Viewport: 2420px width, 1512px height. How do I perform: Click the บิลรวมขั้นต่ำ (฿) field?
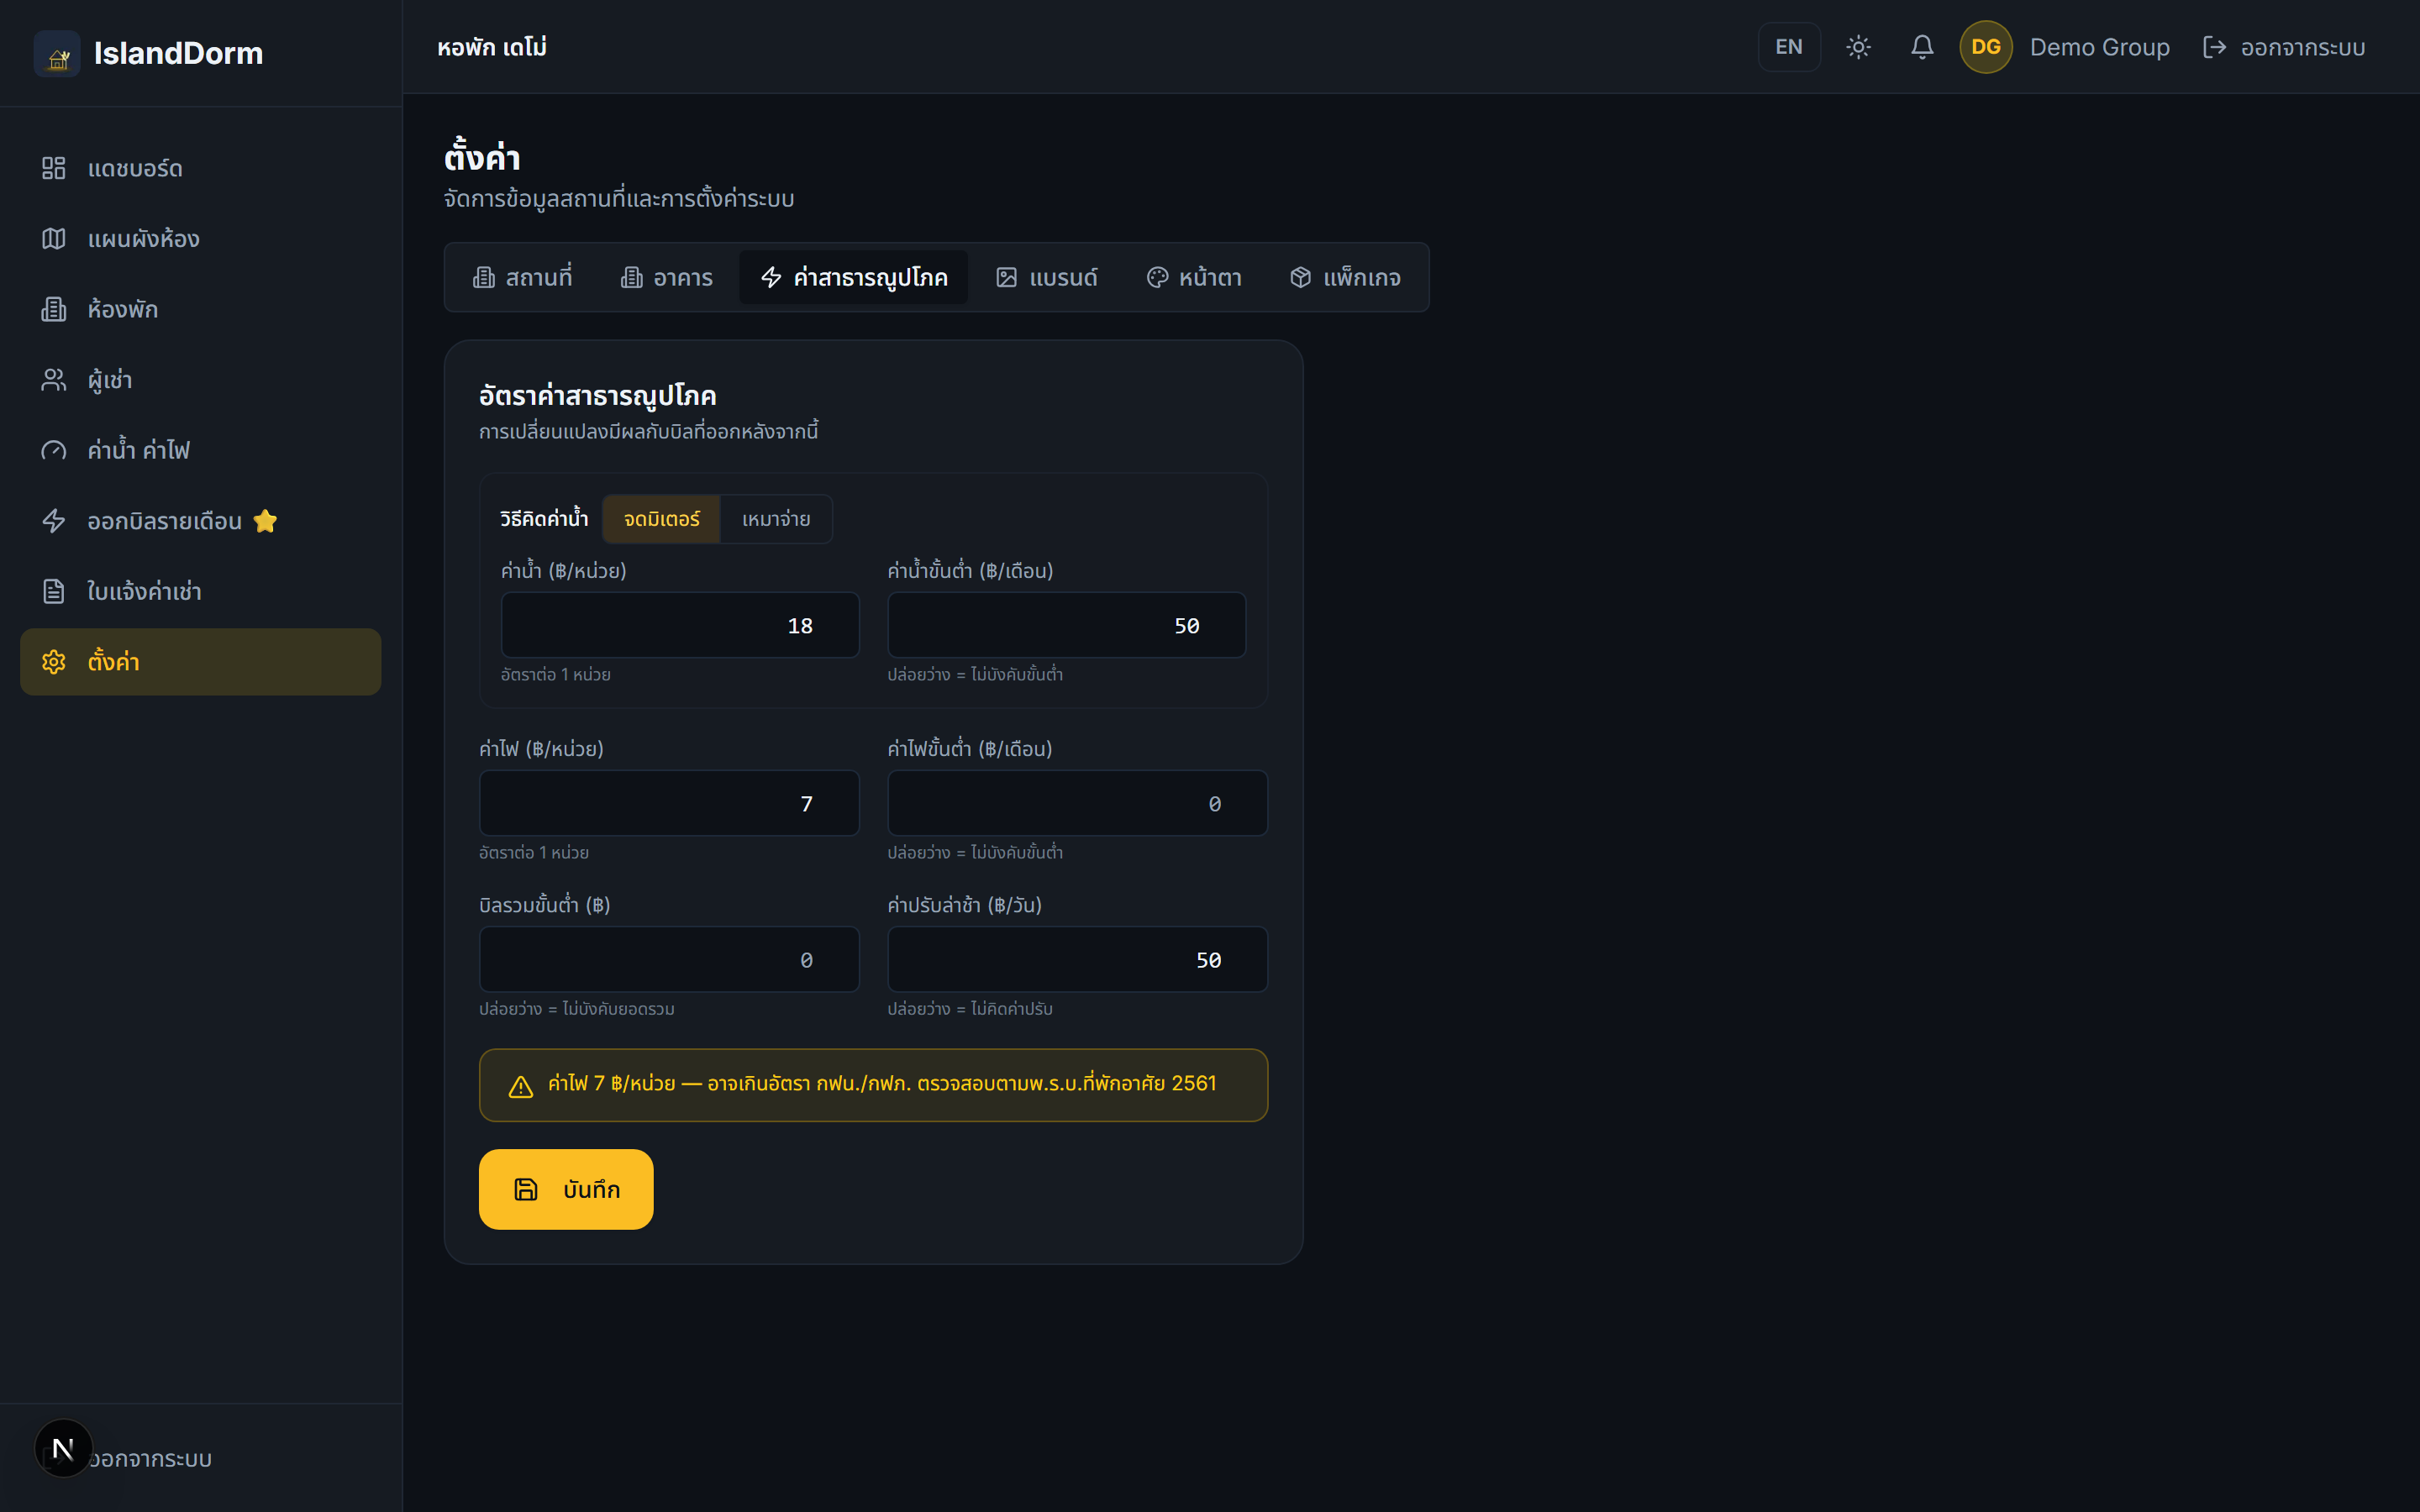click(669, 959)
